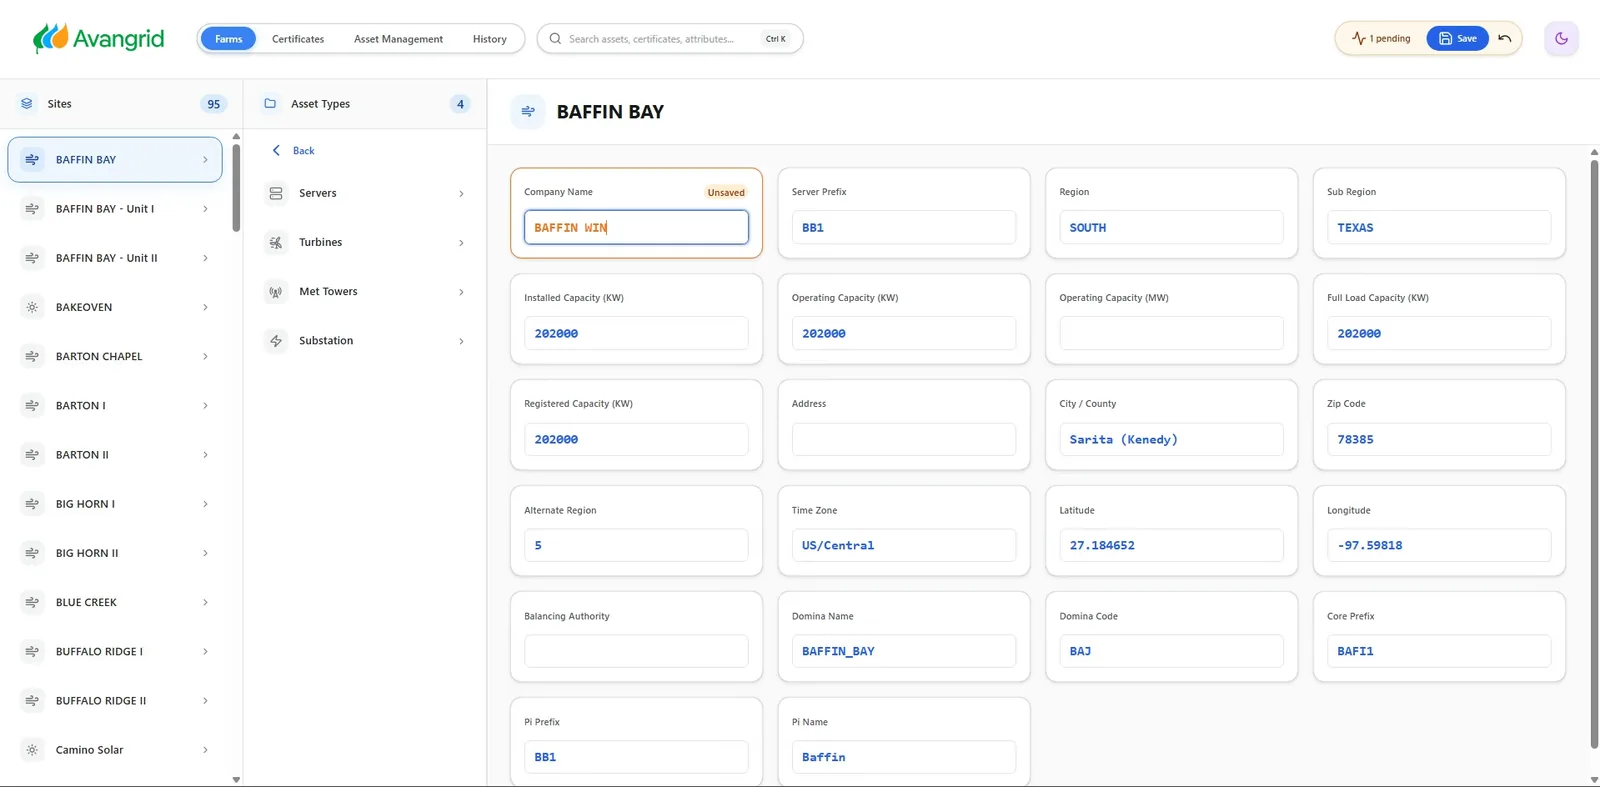Image resolution: width=1600 pixels, height=787 pixels.
Task: Toggle dark mode moon icon
Action: (1561, 39)
